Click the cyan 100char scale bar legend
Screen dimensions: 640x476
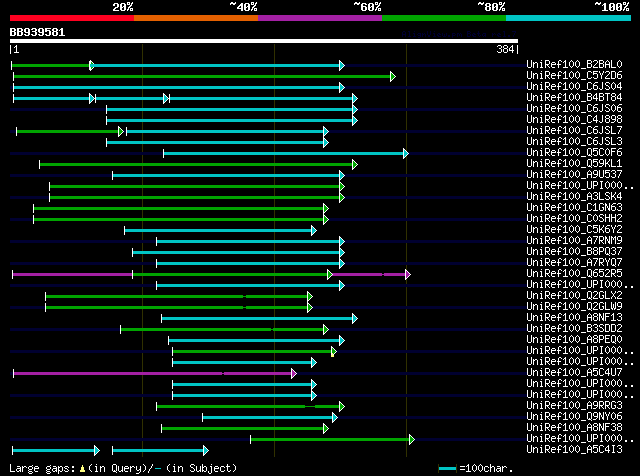(x=447, y=469)
